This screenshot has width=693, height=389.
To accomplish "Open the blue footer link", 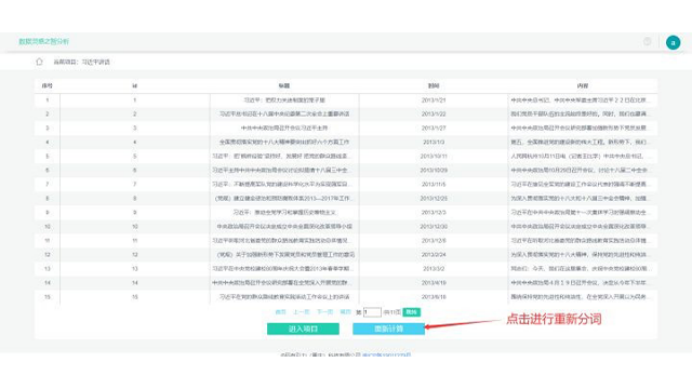I will point(387,355).
